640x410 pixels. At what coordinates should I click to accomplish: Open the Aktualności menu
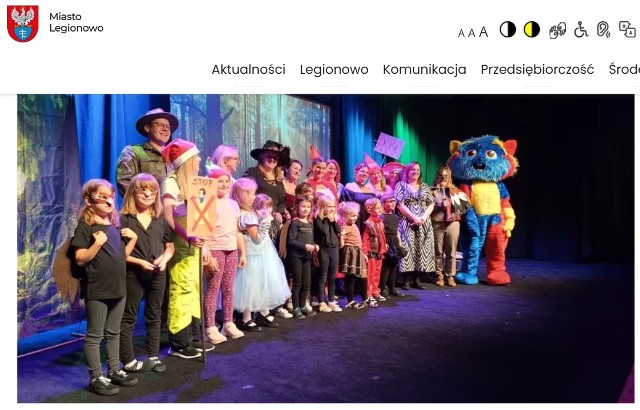(249, 70)
